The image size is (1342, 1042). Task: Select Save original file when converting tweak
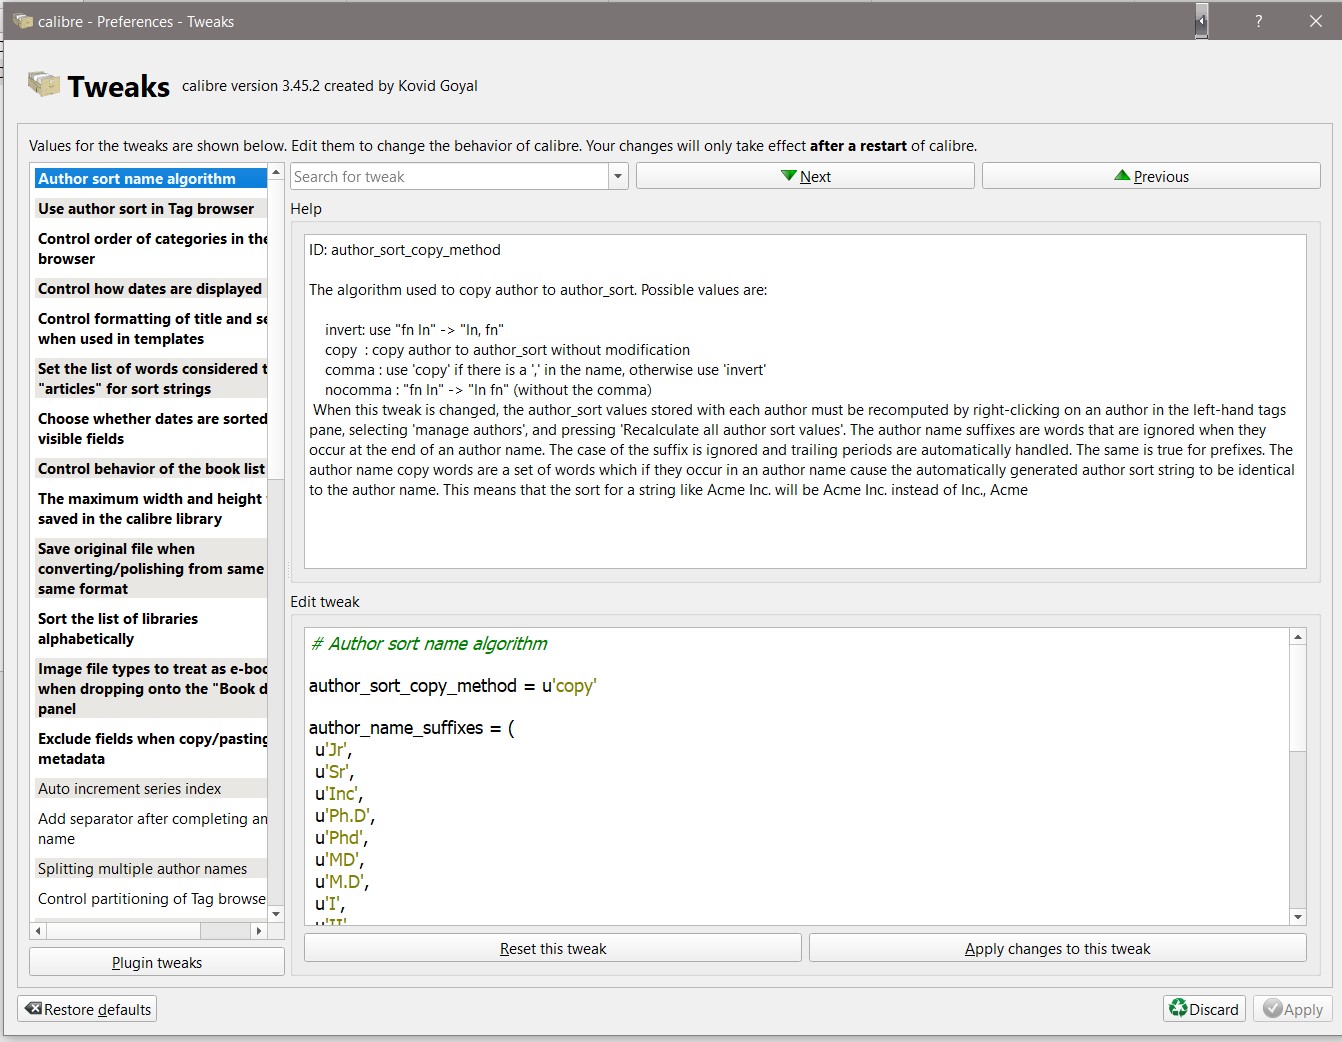click(150, 568)
